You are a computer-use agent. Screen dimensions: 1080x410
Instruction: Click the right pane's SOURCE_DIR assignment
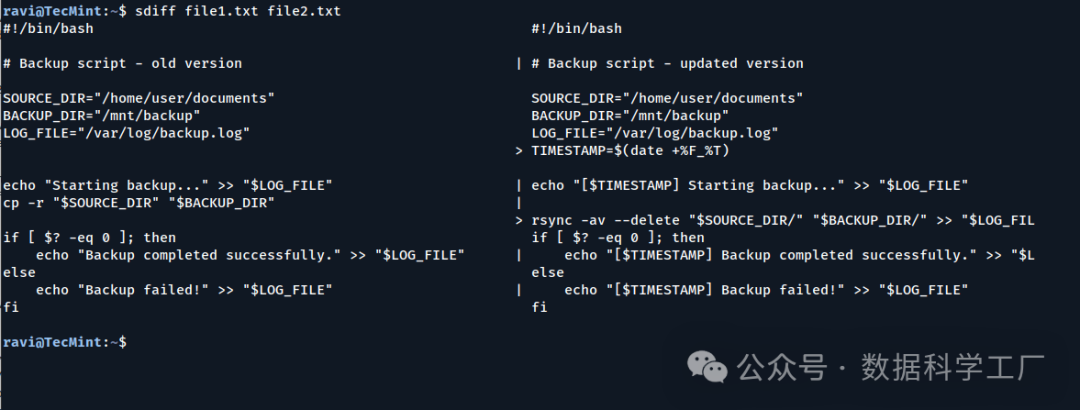click(x=667, y=98)
